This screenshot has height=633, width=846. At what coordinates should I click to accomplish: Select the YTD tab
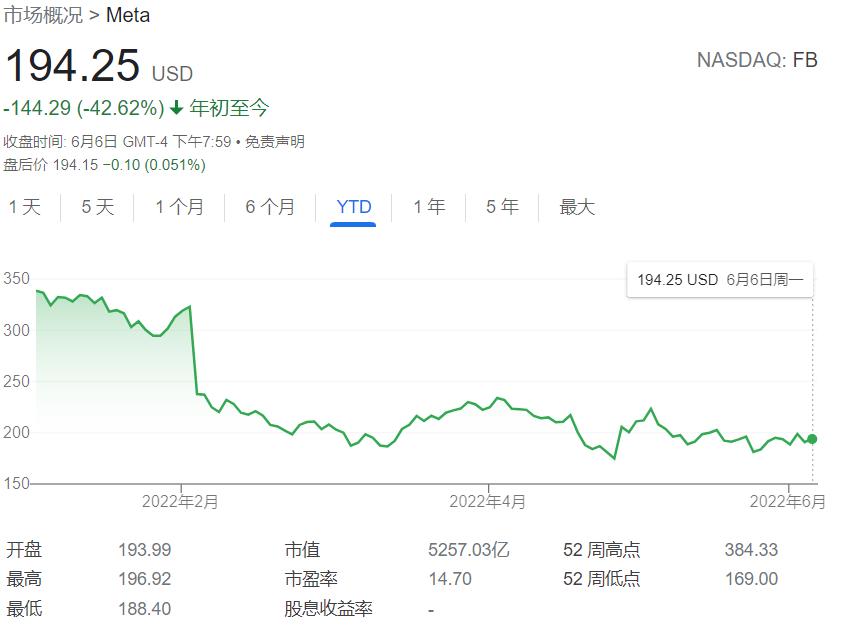(x=354, y=207)
